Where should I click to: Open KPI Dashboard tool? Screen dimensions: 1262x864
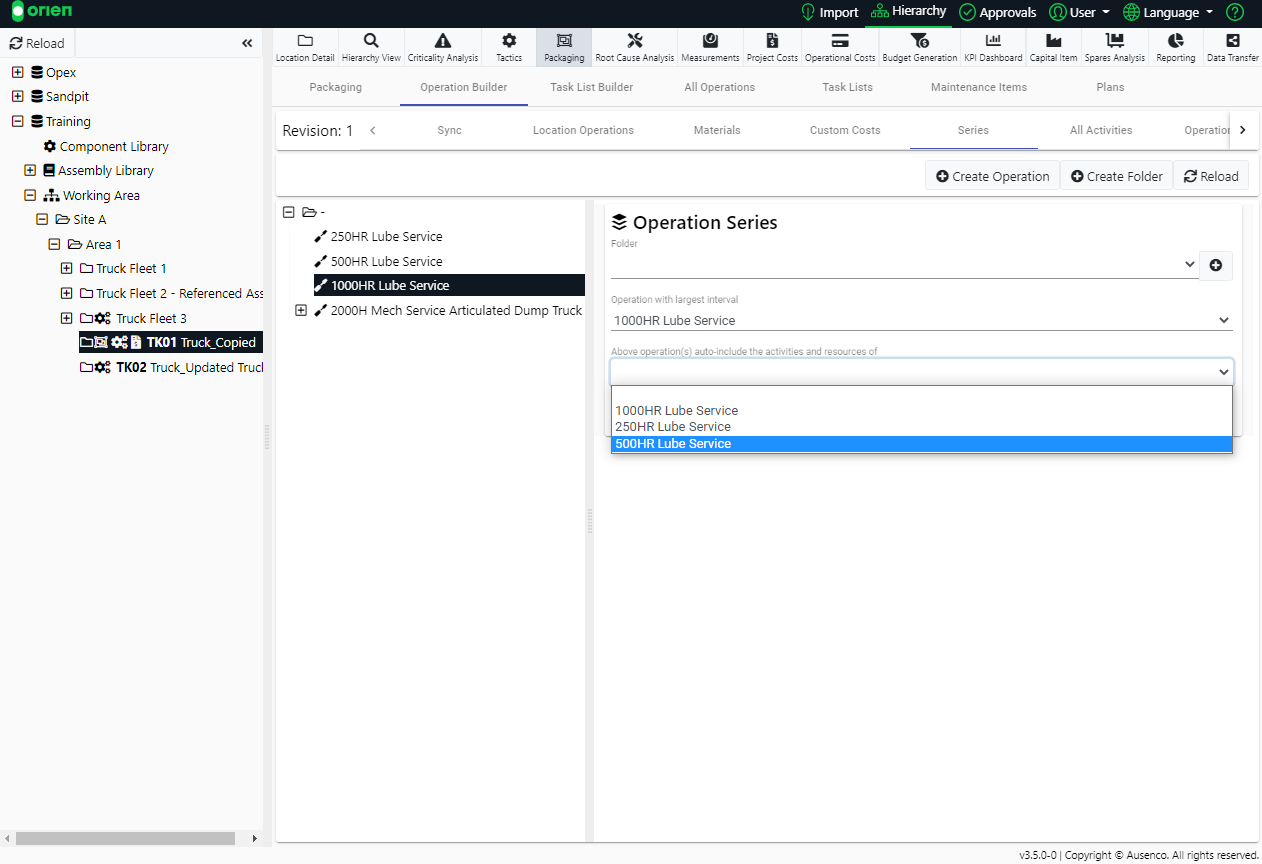coord(993,47)
